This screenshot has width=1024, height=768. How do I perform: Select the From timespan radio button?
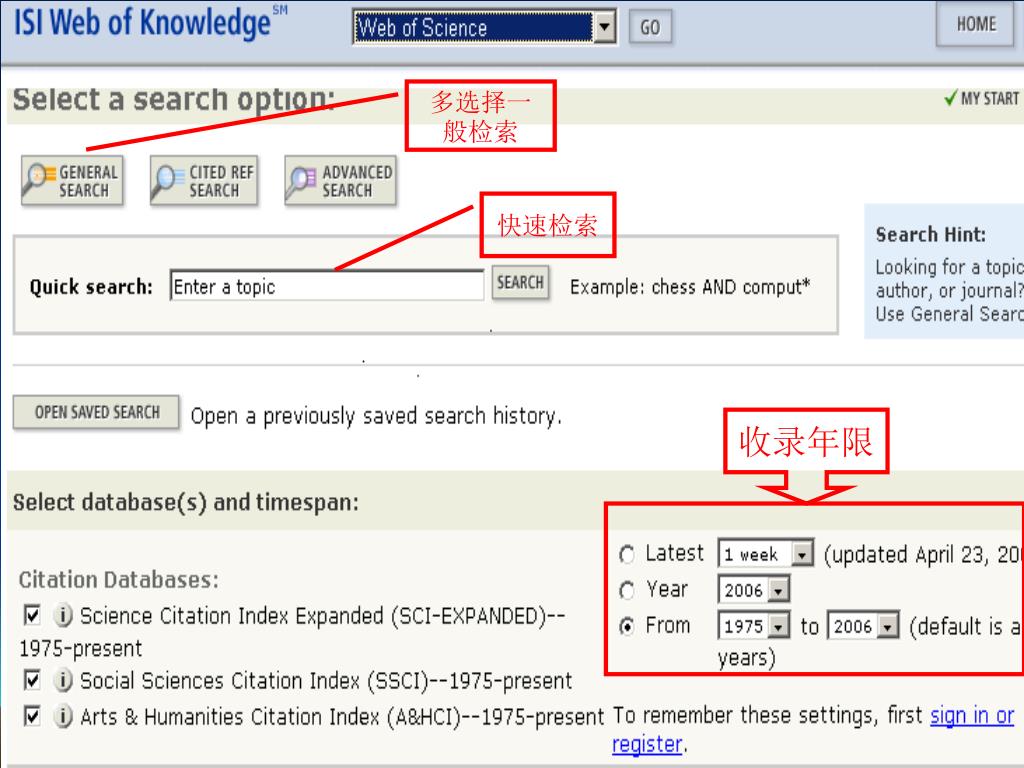click(x=627, y=627)
